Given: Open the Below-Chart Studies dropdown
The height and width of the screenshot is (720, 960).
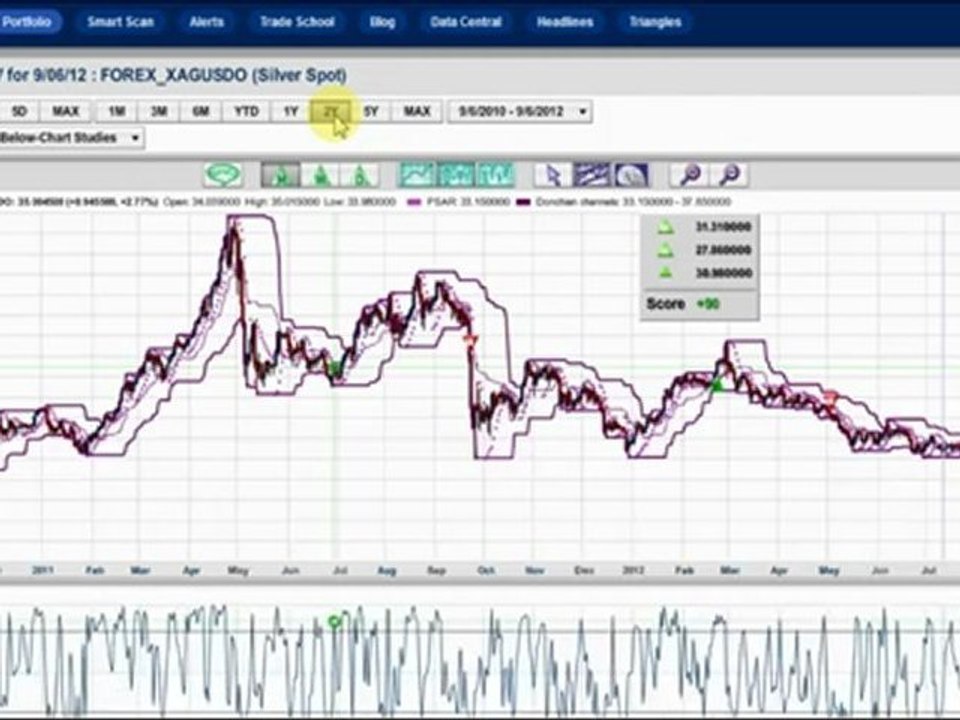Looking at the screenshot, I should (71, 138).
